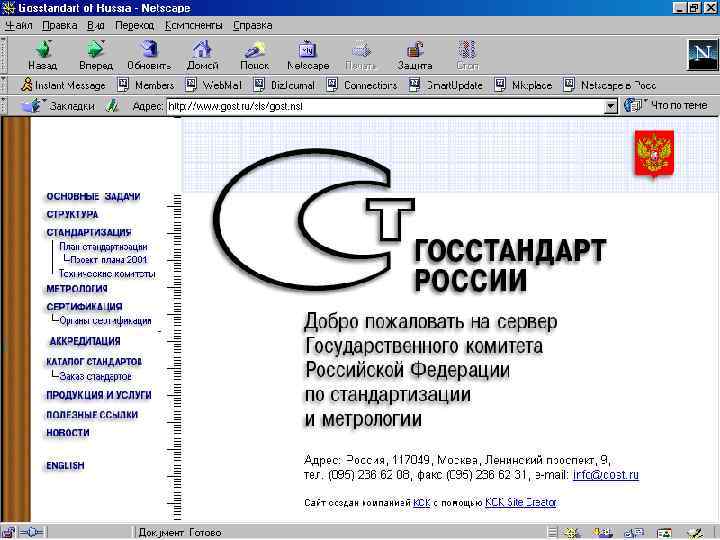Open Что по теме related sites

[666, 106]
